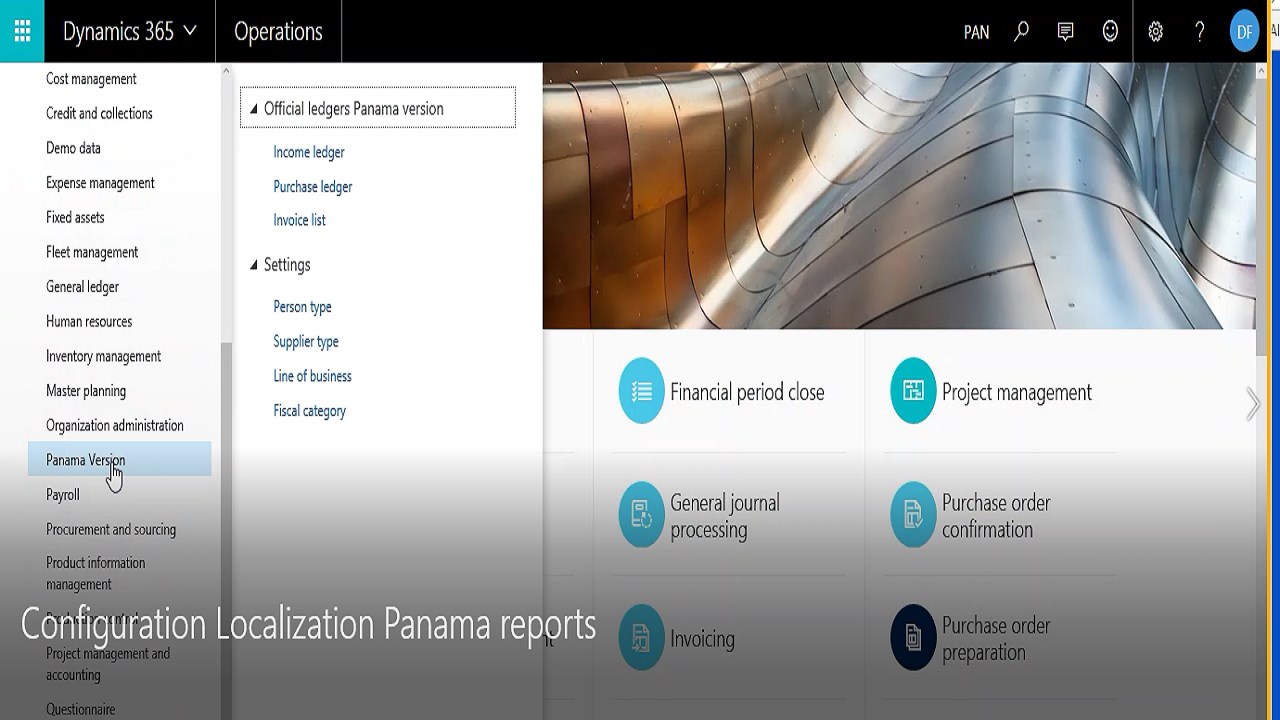Select Demo data module
Image resolution: width=1280 pixels, height=720 pixels.
73,148
